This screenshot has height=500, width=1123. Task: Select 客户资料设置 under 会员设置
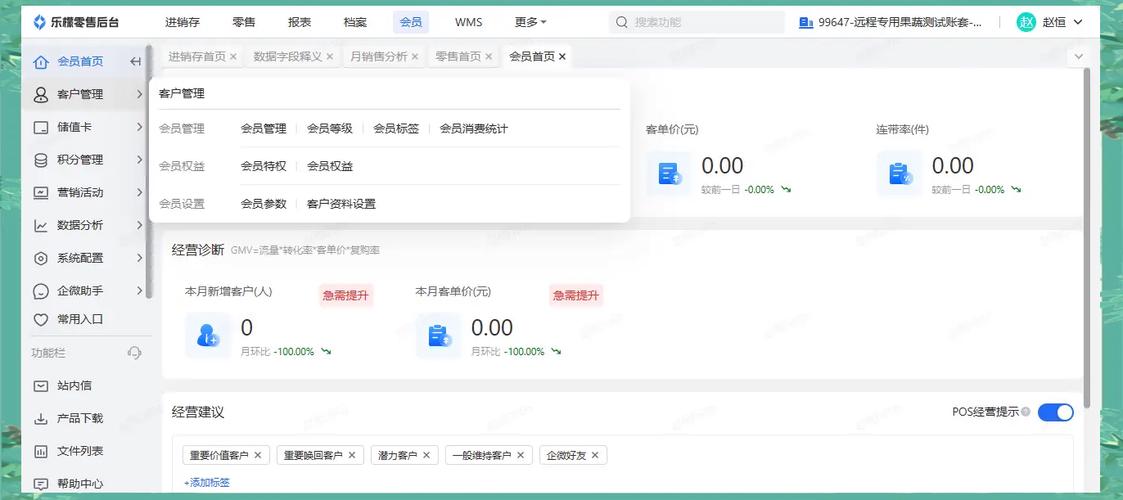point(341,204)
